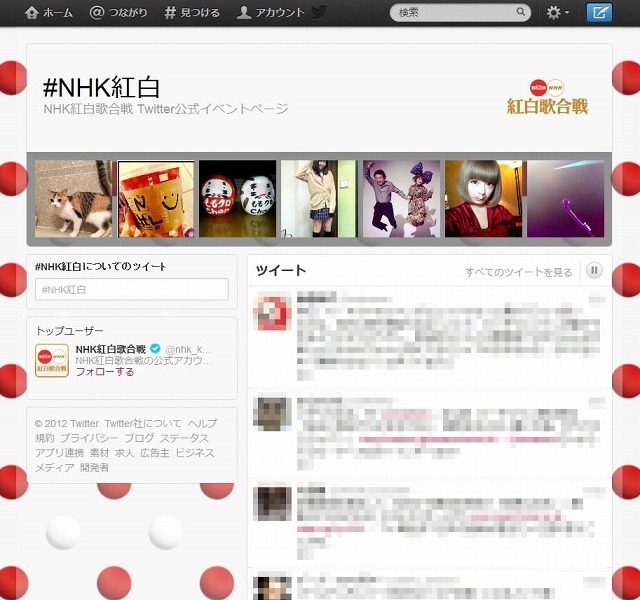
Task: Open the settings gear dropdown
Action: [558, 13]
